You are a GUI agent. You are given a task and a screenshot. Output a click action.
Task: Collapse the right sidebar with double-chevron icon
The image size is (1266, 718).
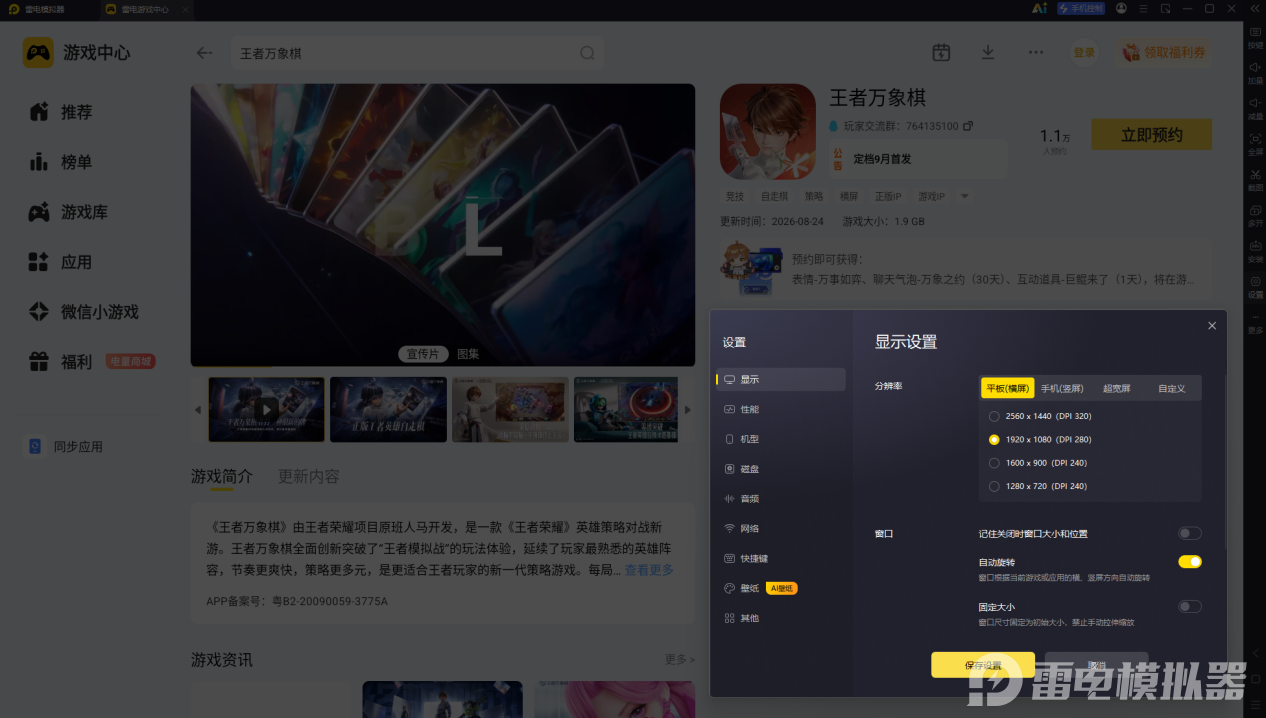coord(1255,8)
